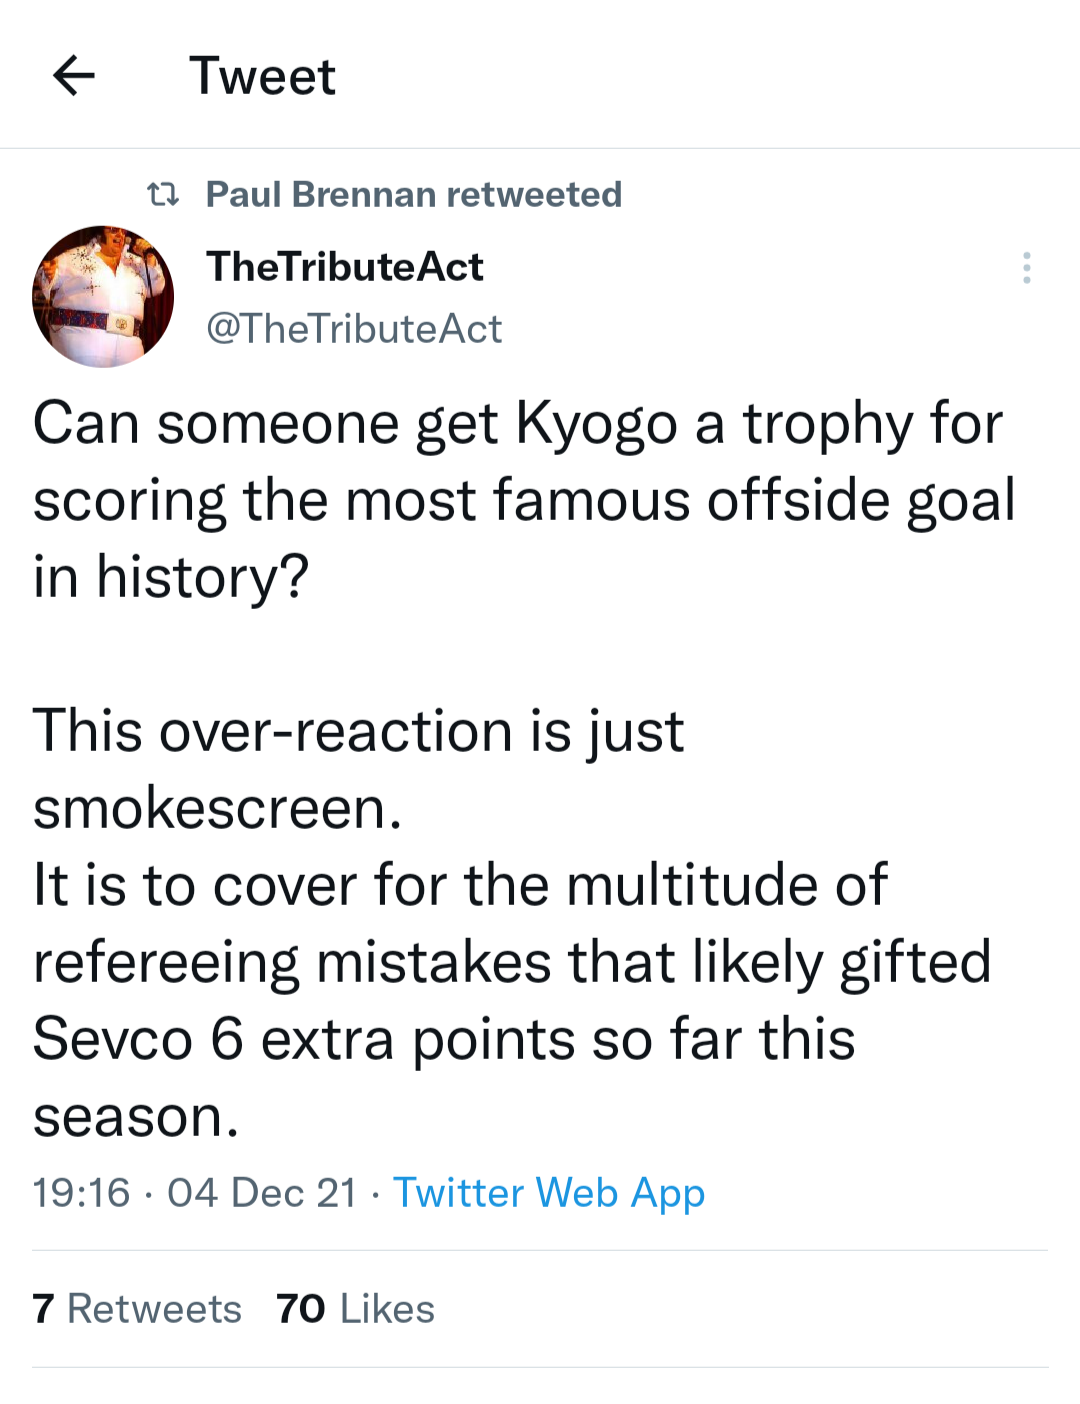The image size is (1080, 1404).
Task: Open the @TheTributeAct handle
Action: point(354,329)
